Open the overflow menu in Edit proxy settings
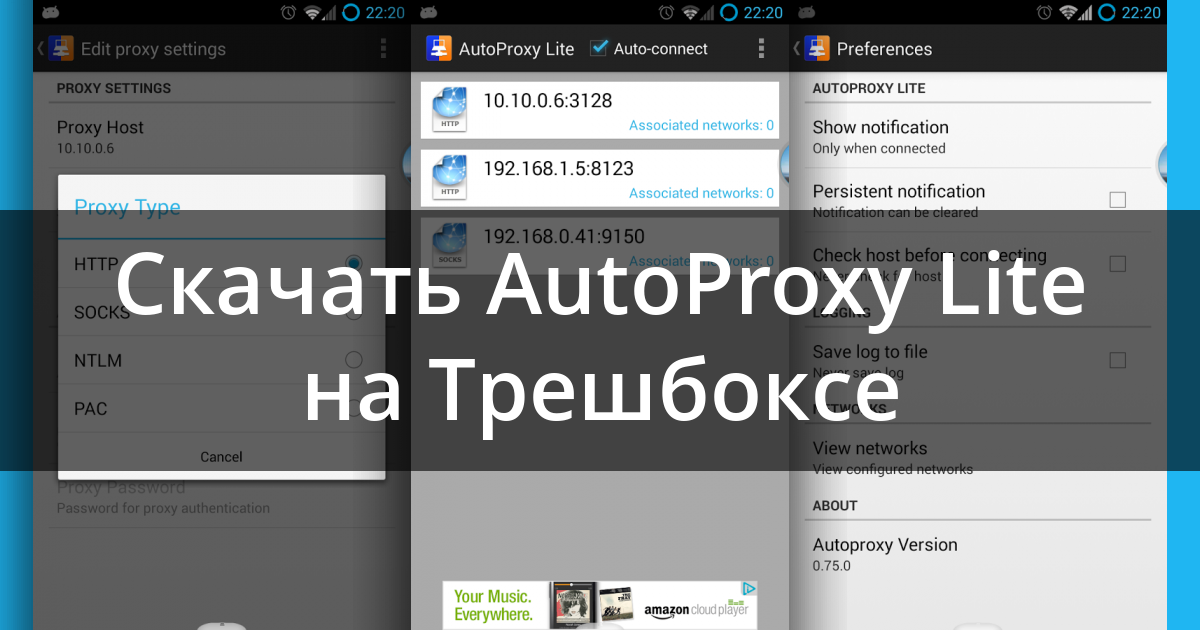Viewport: 1200px width, 630px height. tap(383, 49)
